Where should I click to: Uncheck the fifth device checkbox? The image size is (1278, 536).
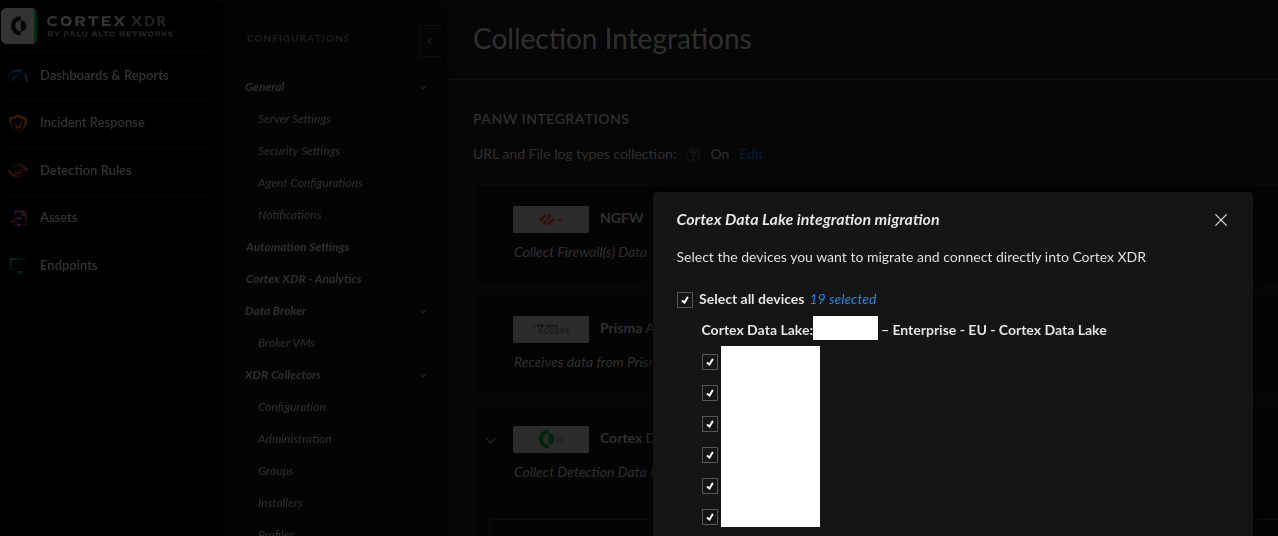(710, 486)
